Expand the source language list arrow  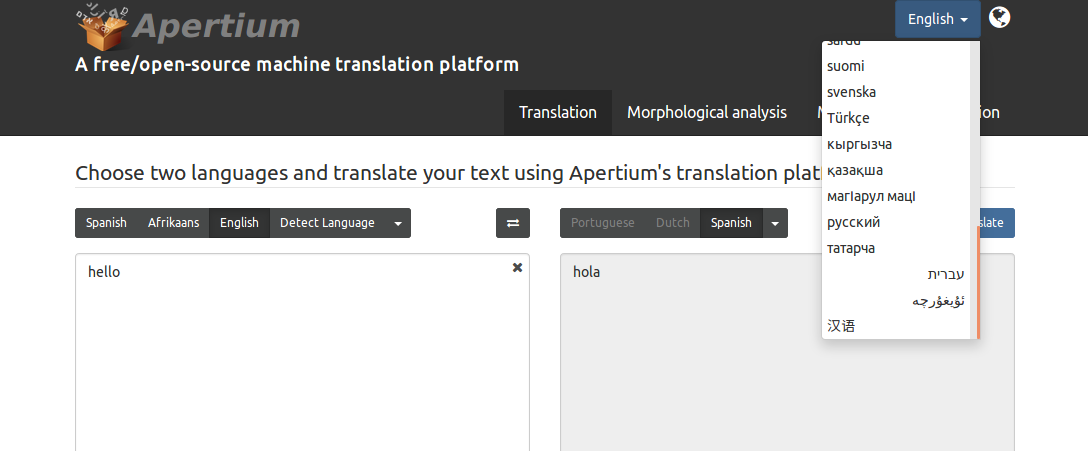(x=398, y=223)
